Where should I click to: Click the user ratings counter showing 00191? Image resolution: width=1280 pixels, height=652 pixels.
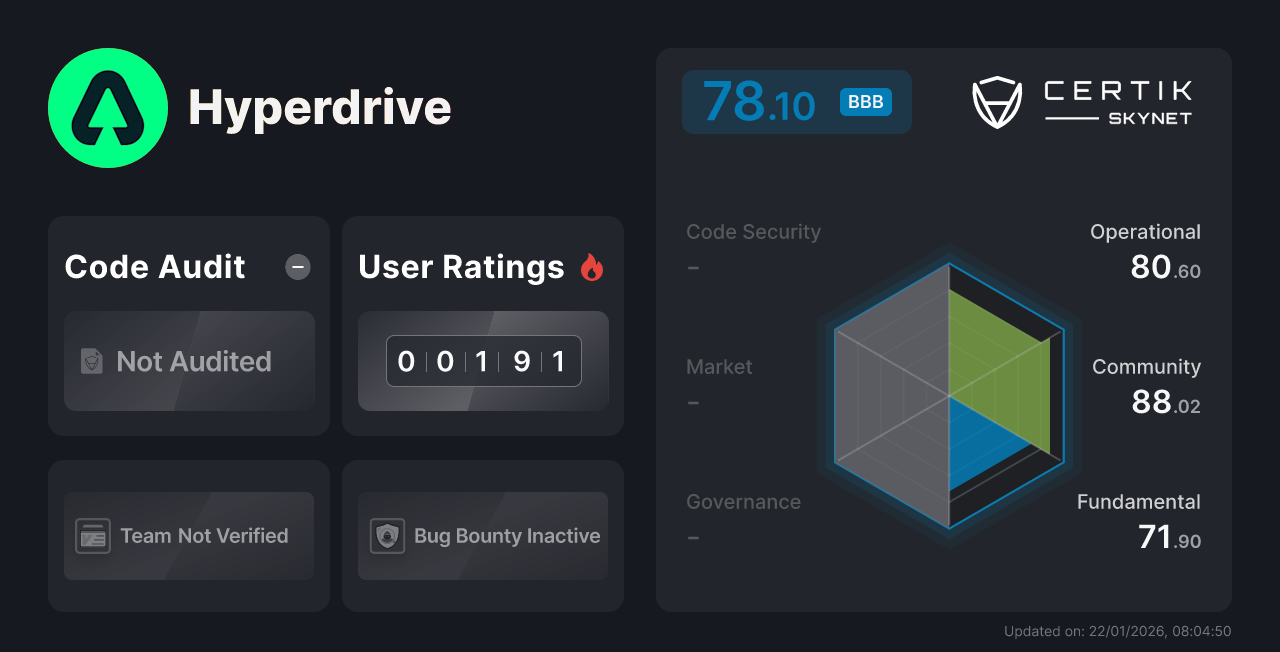pos(483,361)
